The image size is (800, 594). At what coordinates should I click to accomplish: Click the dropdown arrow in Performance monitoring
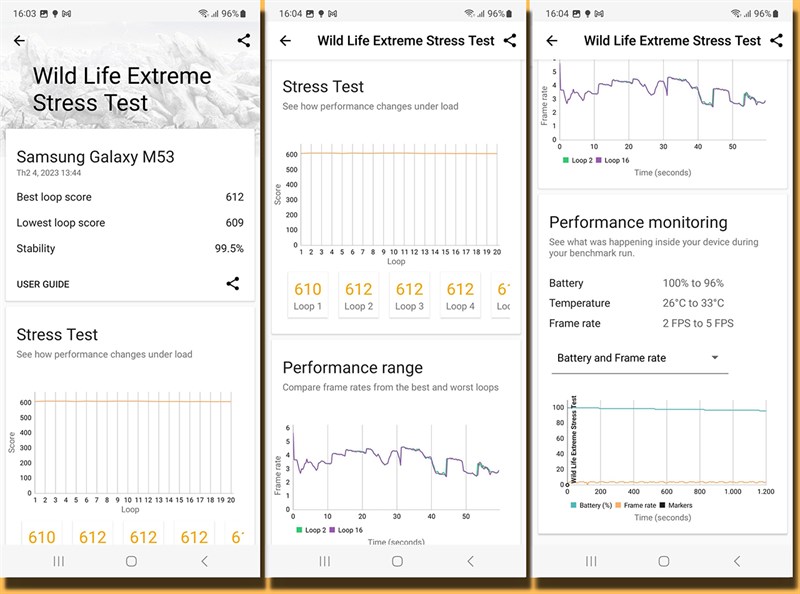(715, 357)
